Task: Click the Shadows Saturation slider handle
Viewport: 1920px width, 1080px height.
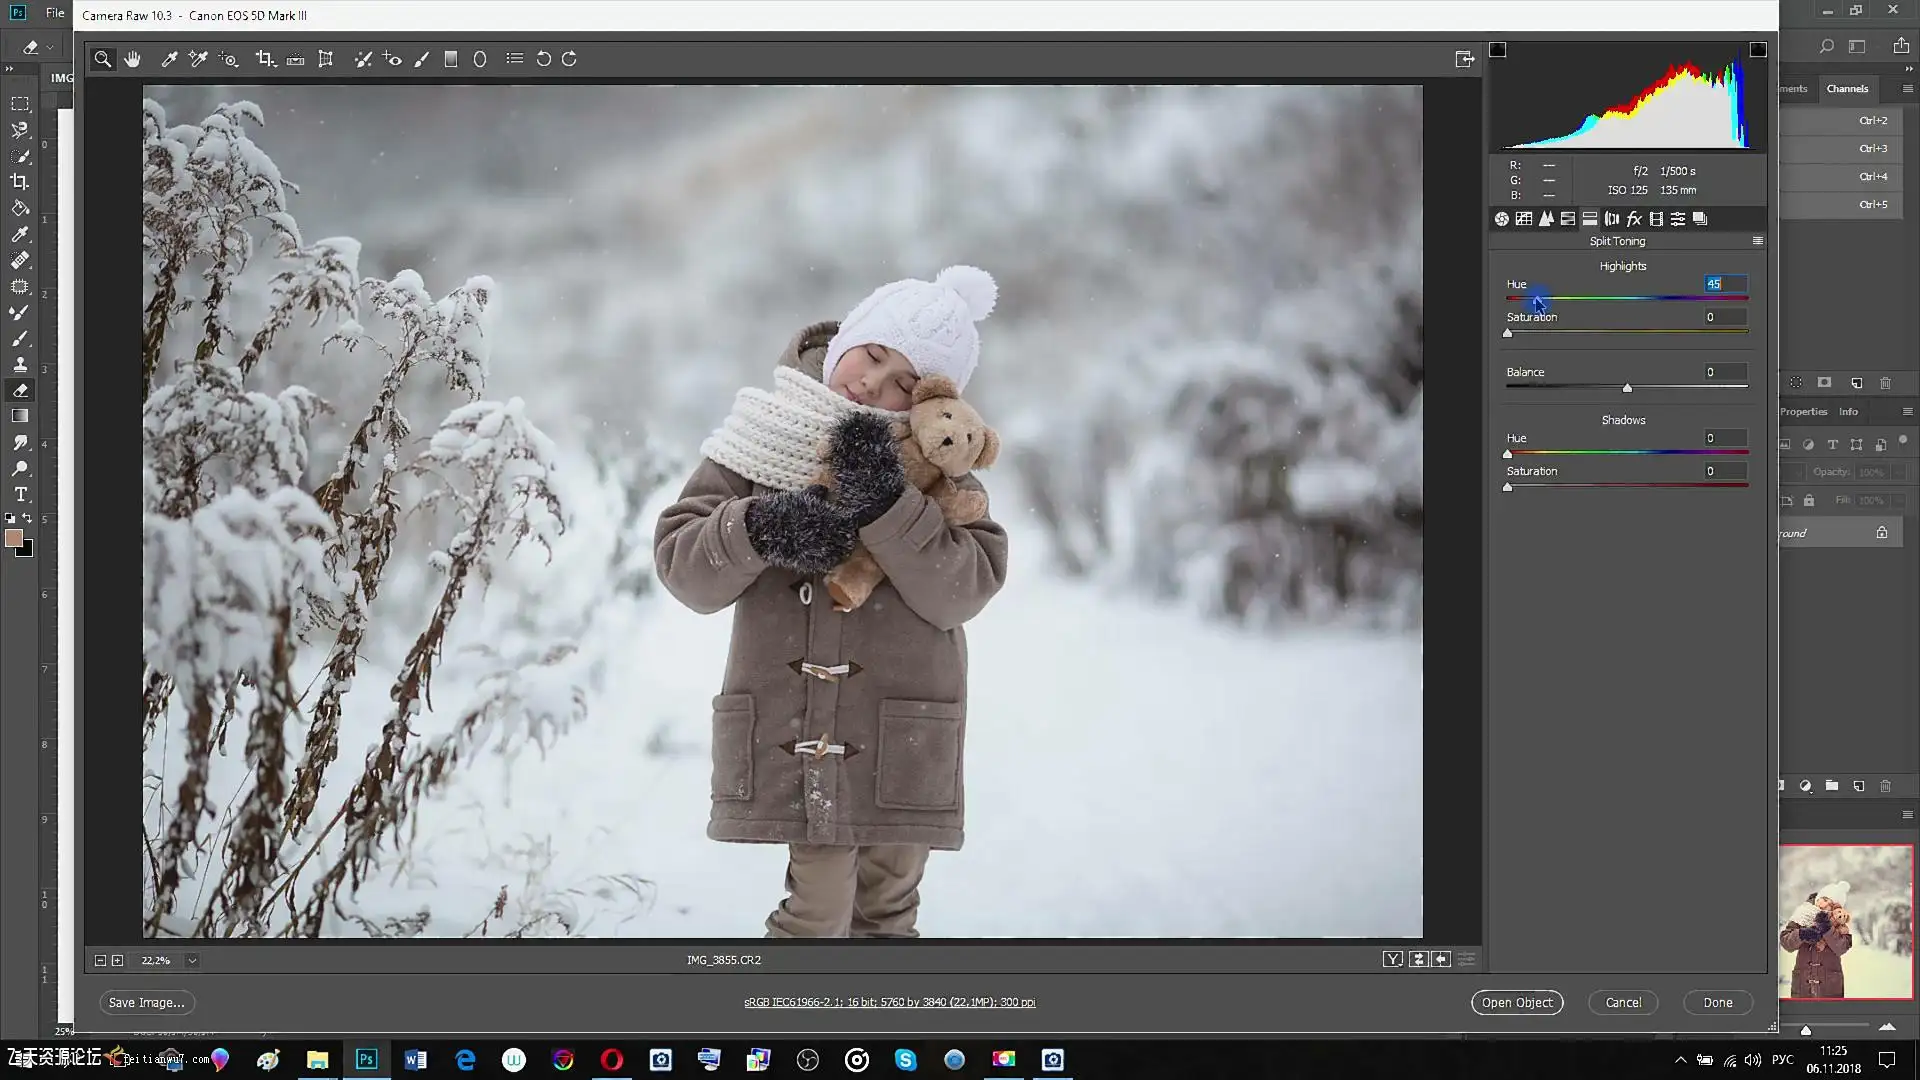Action: click(1508, 487)
